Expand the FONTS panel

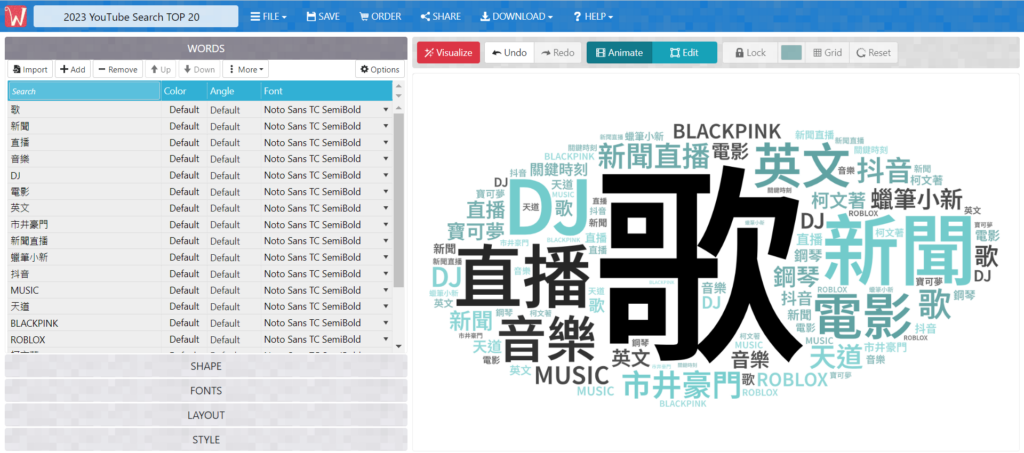coord(206,391)
